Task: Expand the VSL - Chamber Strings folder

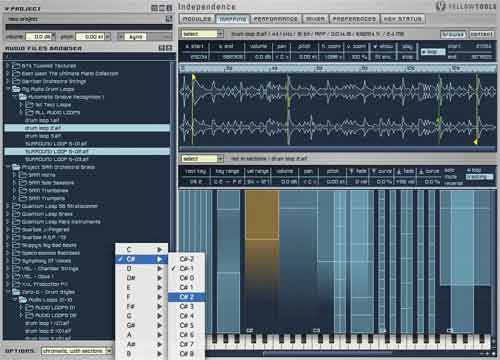Action: tap(7, 269)
